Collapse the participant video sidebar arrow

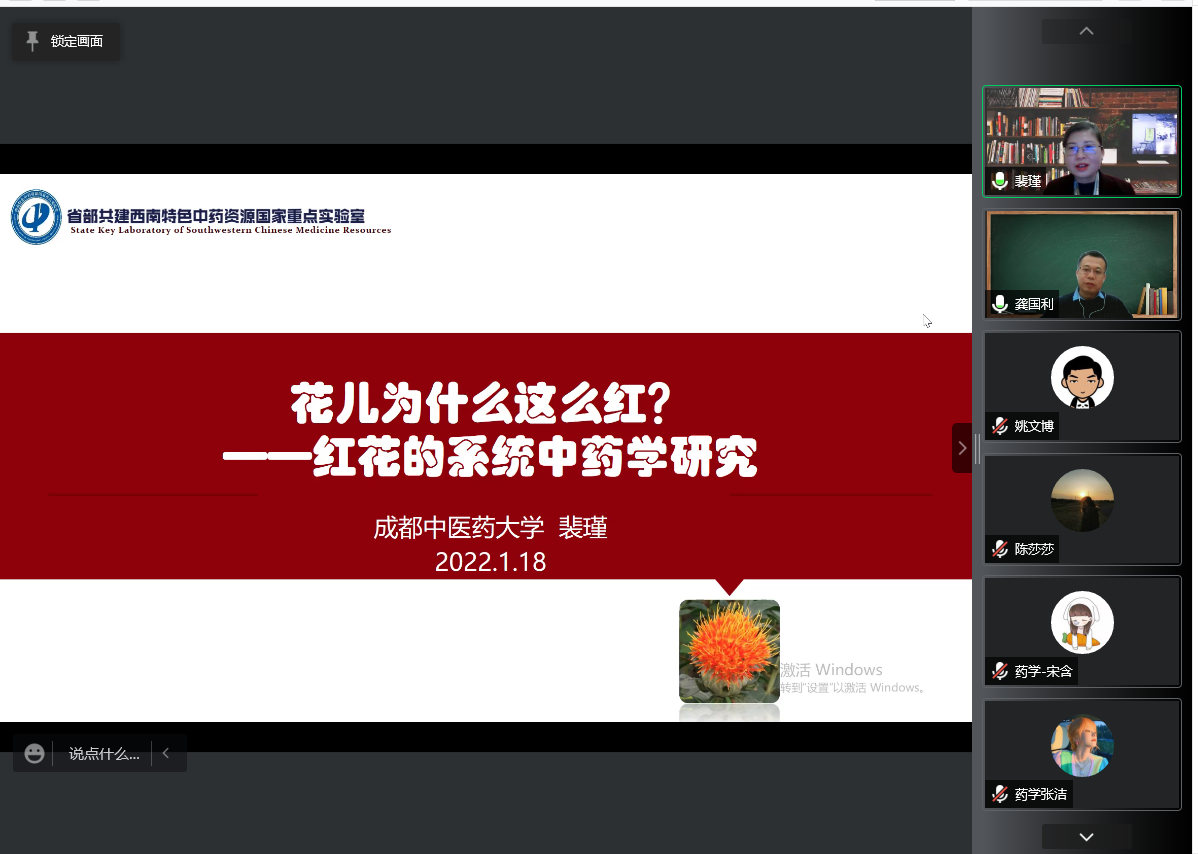(x=962, y=448)
